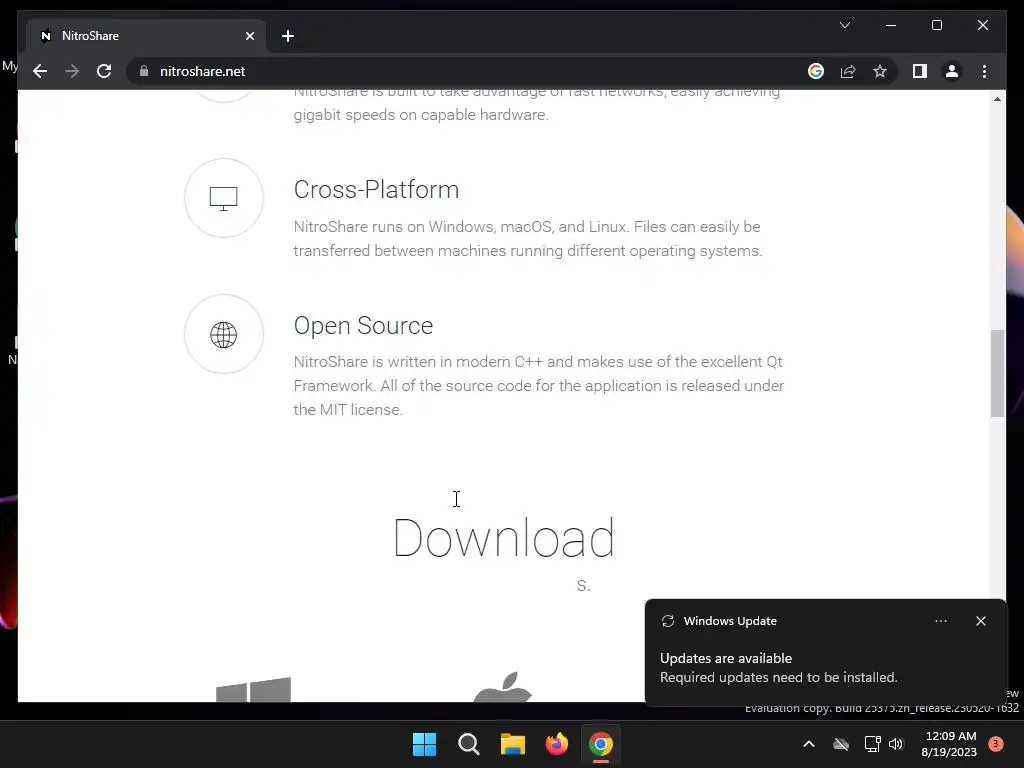Open Windows Update notification options menu
The width and height of the screenshot is (1024, 768).
click(941, 621)
